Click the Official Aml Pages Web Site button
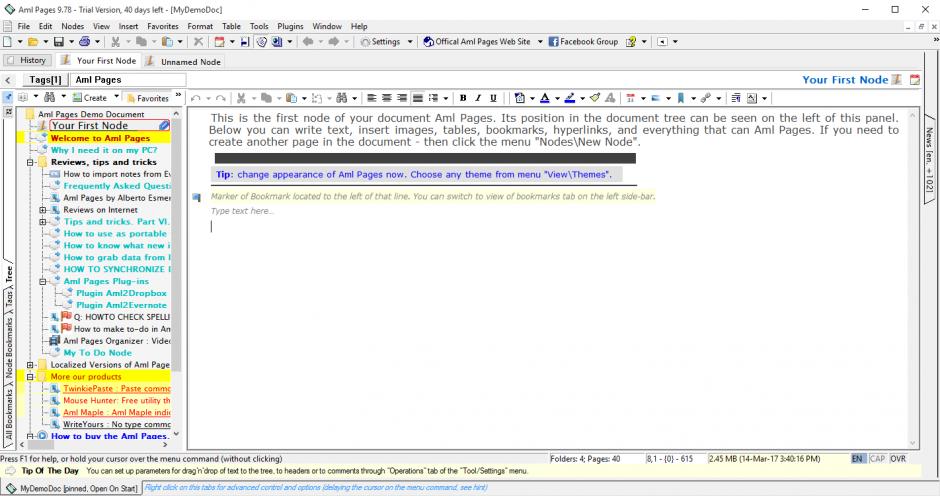The width and height of the screenshot is (940, 496). tap(477, 41)
